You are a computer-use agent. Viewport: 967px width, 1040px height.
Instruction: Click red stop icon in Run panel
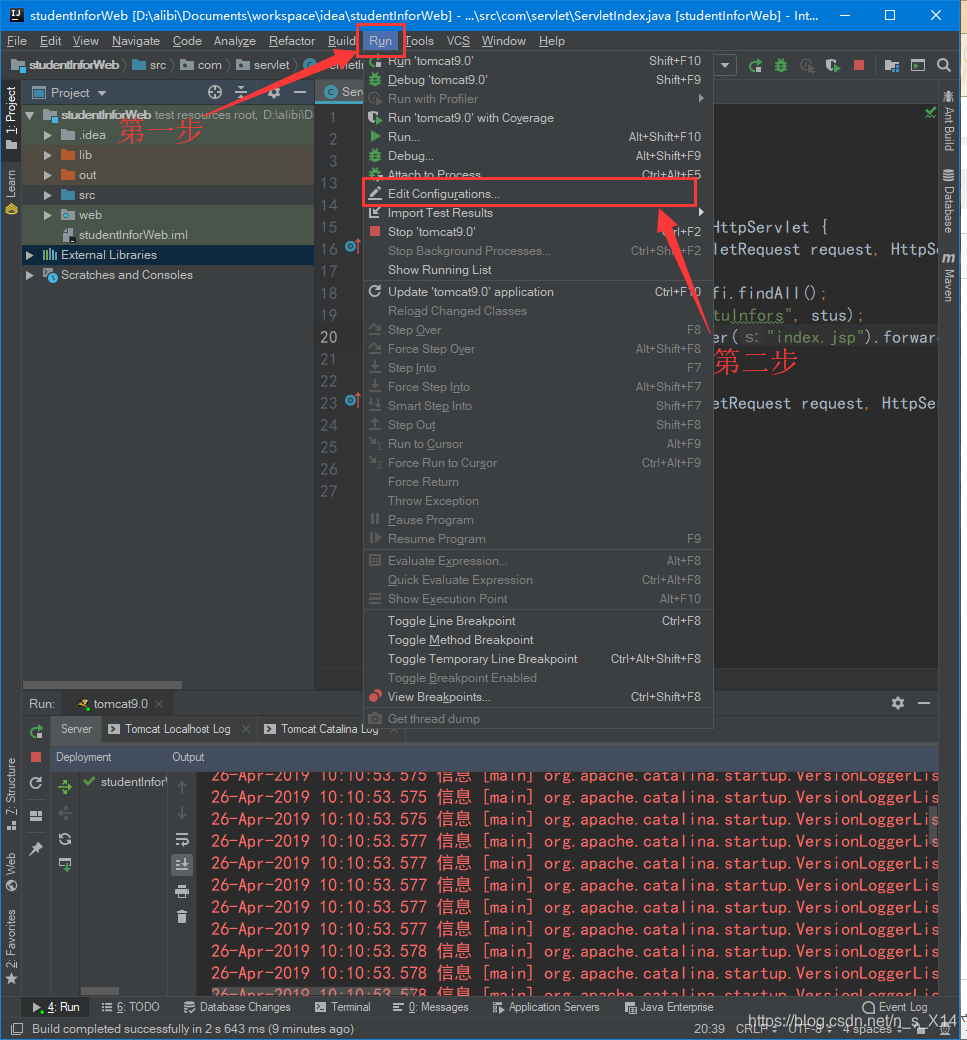pyautogui.click(x=36, y=757)
